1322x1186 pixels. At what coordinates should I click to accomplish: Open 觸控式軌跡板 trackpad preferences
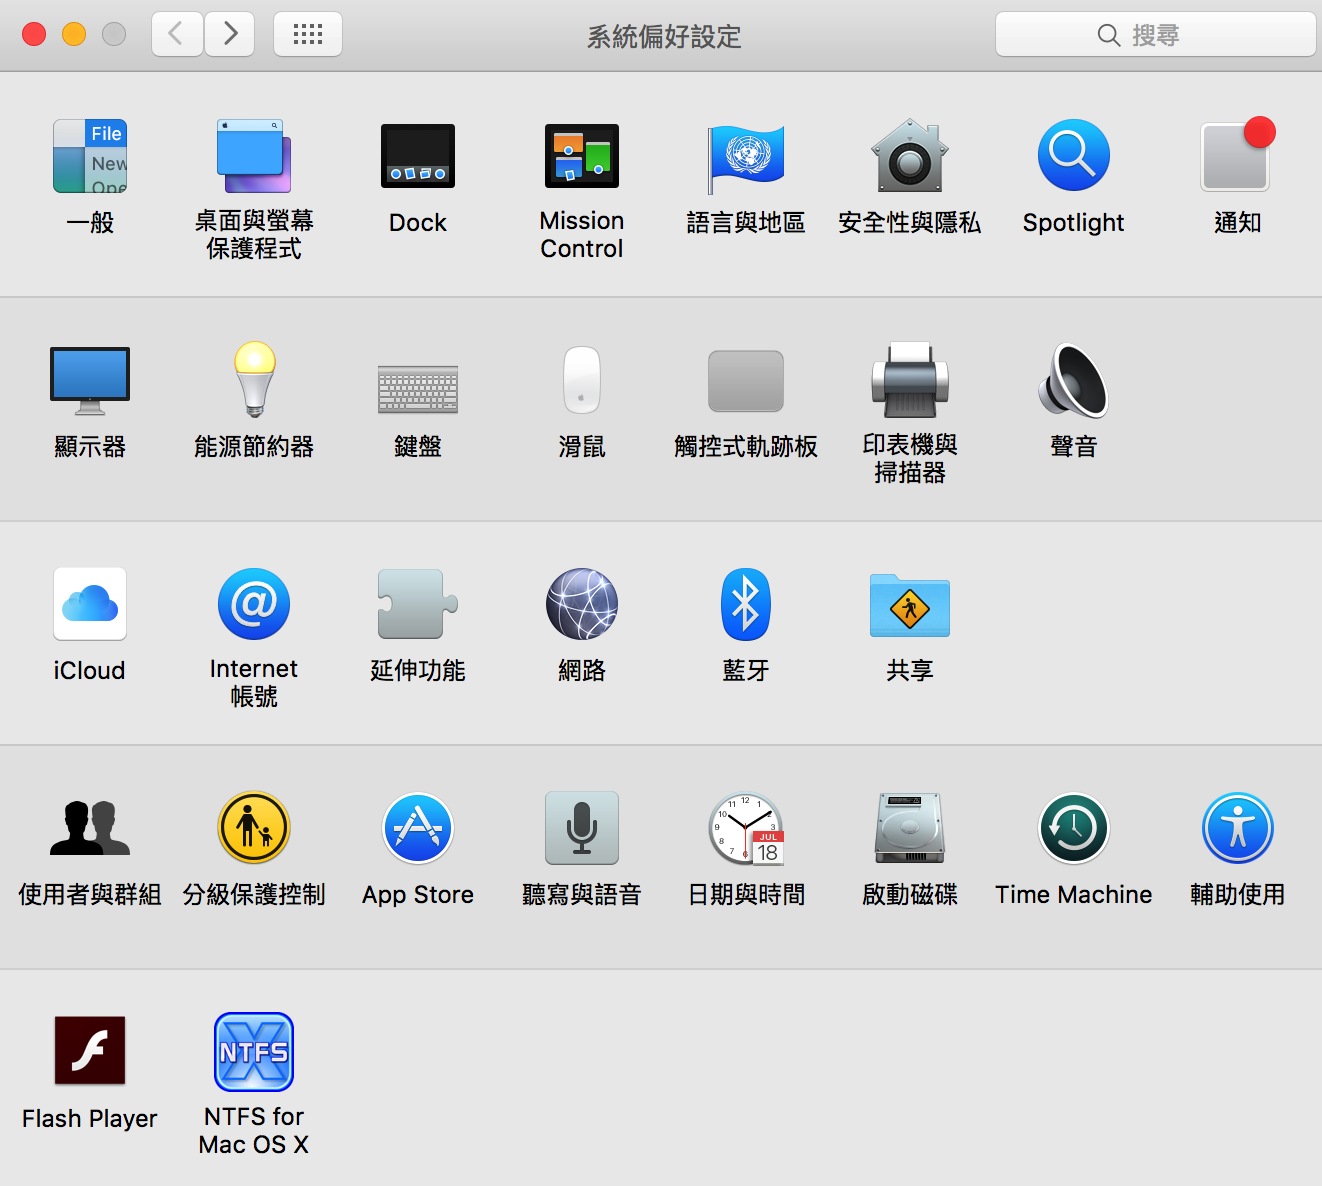click(x=746, y=381)
